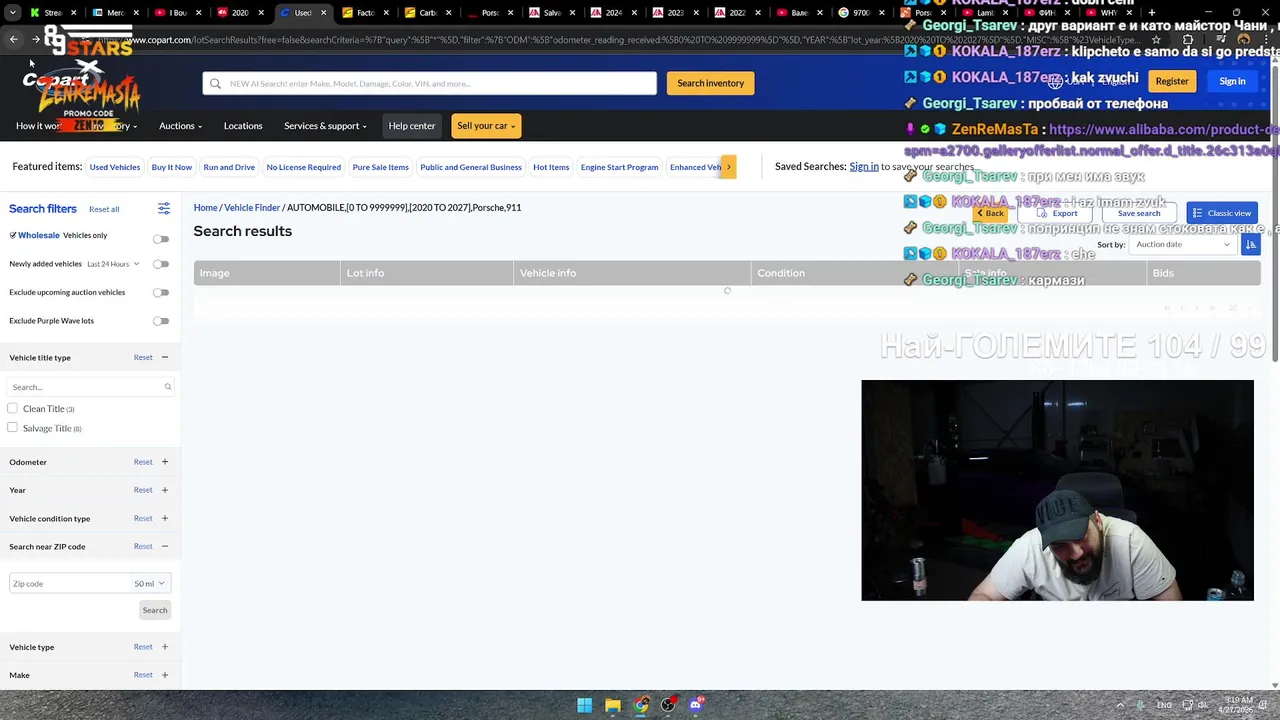Viewport: 1280px width, 720px height.
Task: Open File Explorer from the taskbar
Action: pyautogui.click(x=613, y=705)
